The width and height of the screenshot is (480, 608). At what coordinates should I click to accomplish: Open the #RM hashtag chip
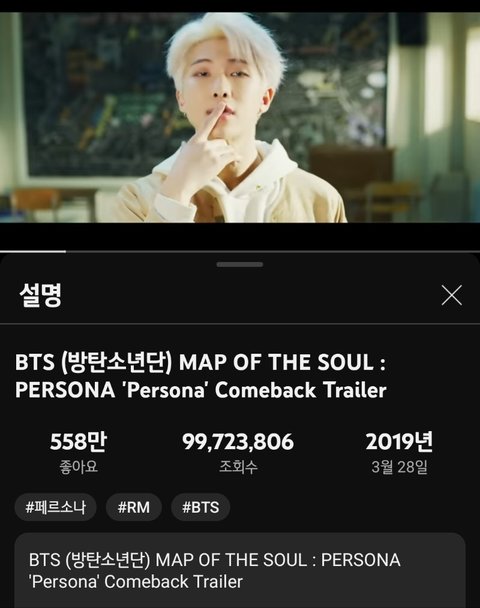pos(134,507)
